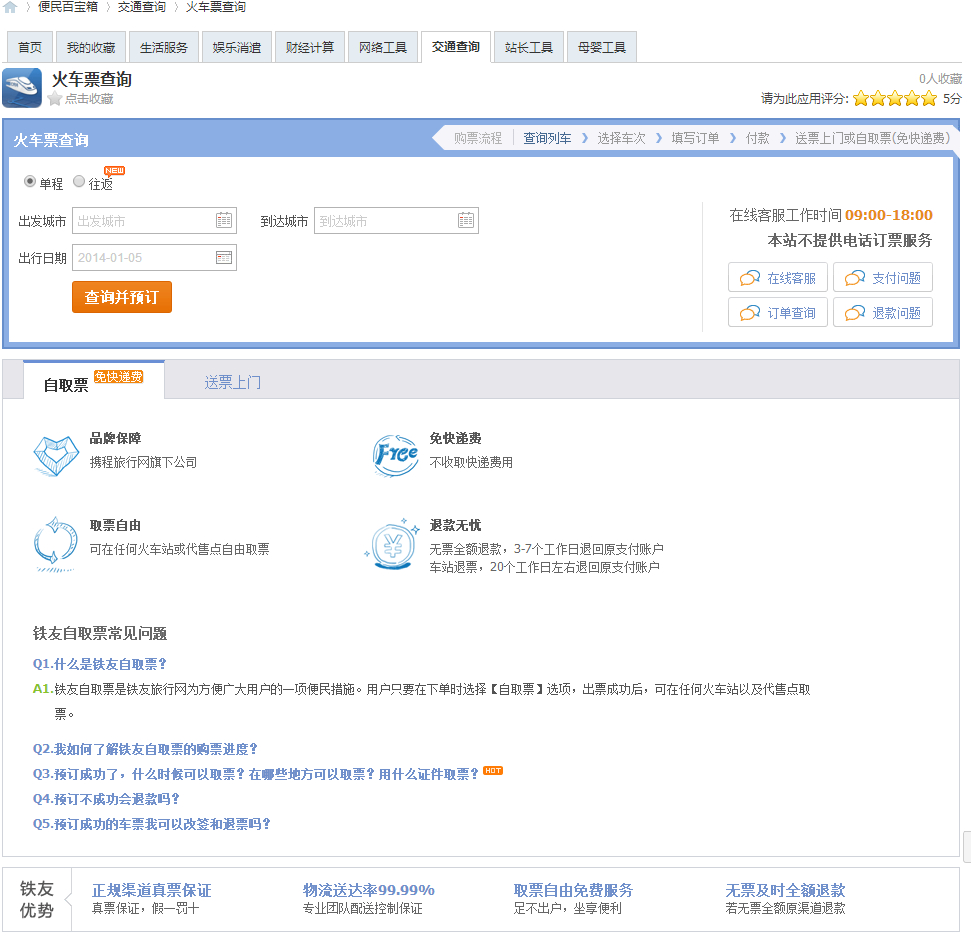Click the 退款无忧 coin icon
This screenshot has width=971, height=950.
click(x=394, y=545)
